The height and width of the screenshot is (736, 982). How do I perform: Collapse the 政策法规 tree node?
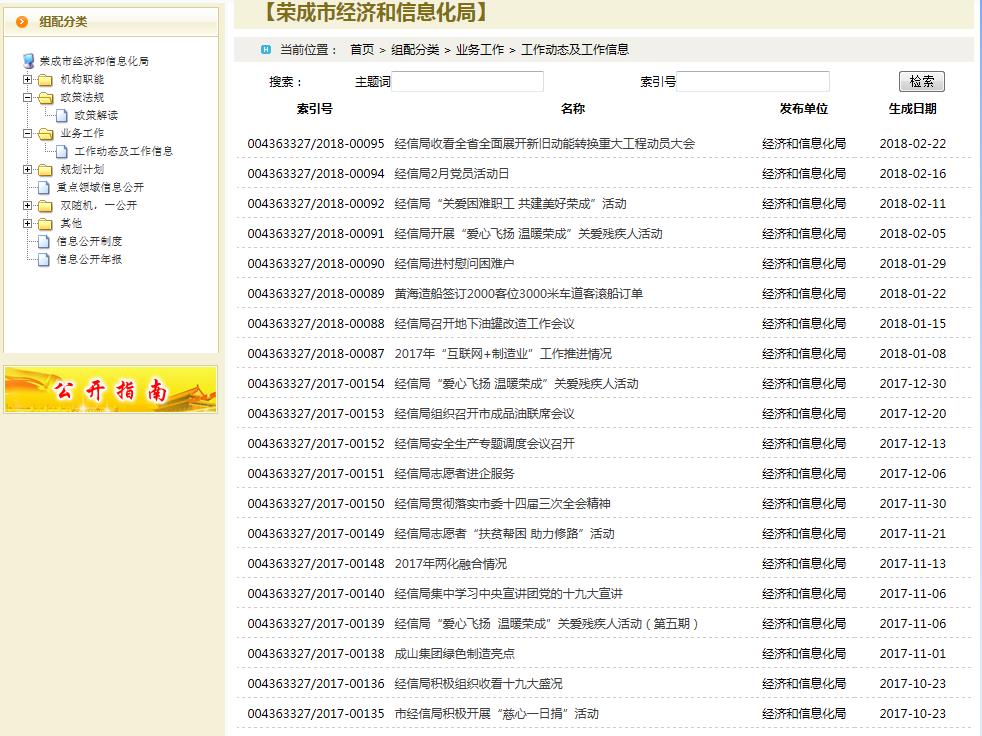tap(28, 98)
